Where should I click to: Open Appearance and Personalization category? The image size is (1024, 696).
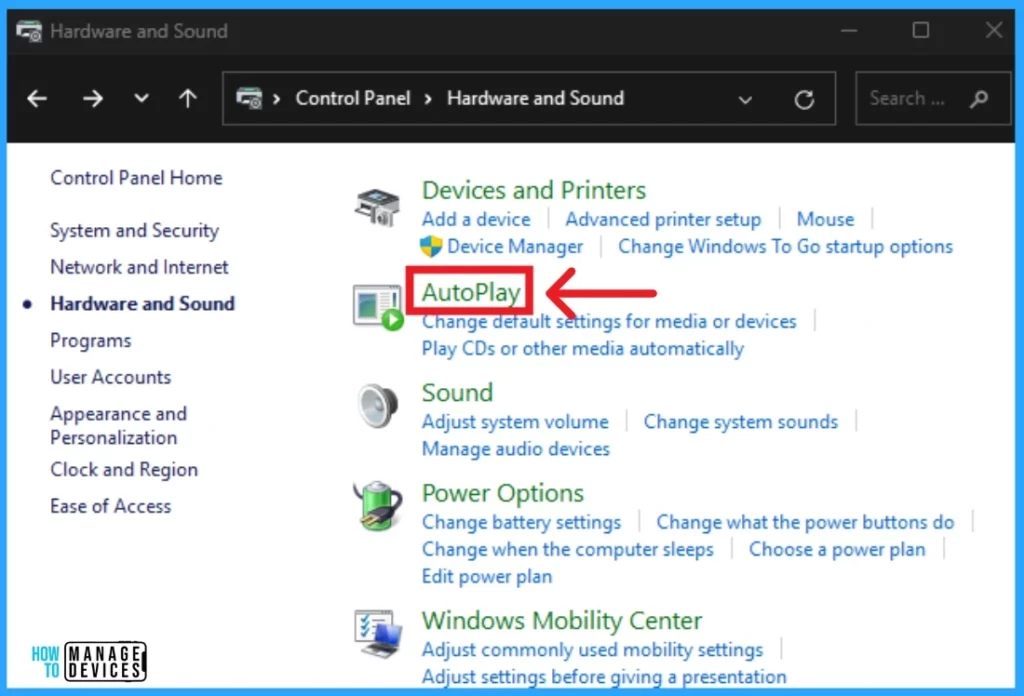[x=119, y=426]
